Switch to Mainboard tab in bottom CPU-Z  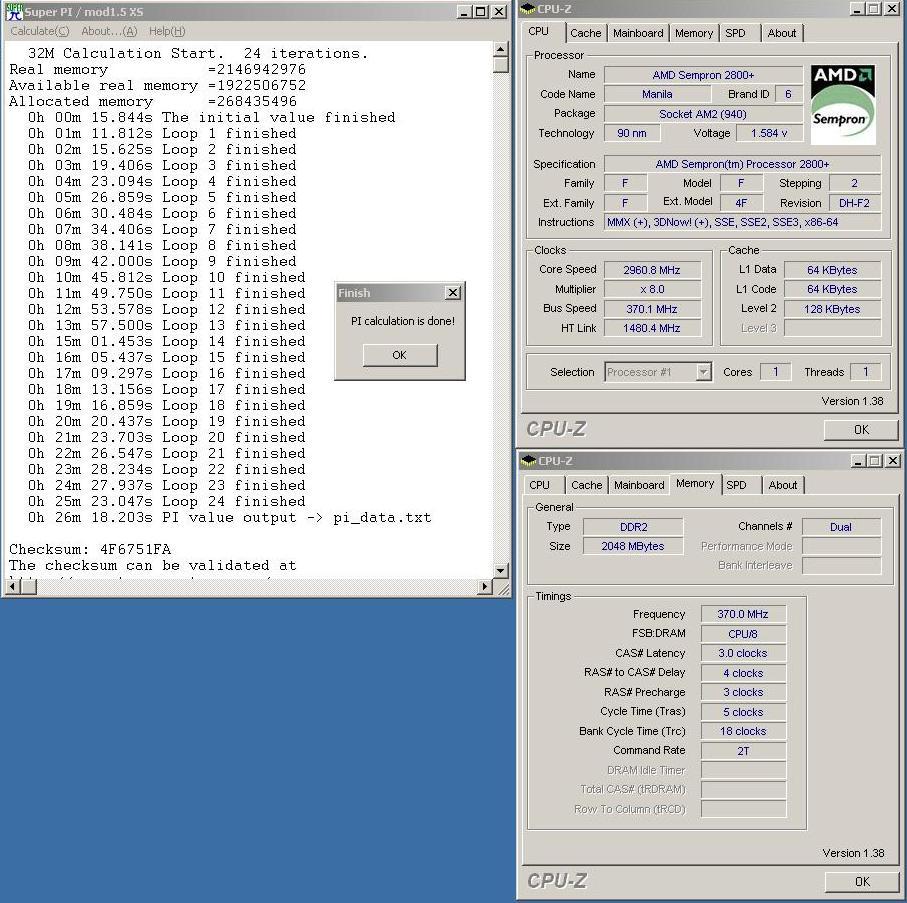639,485
